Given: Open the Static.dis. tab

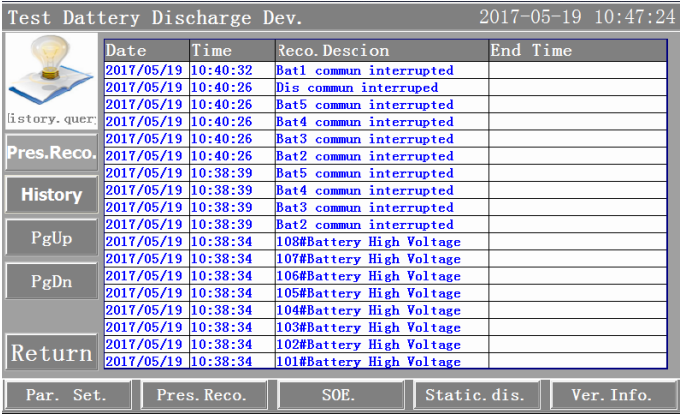Looking at the screenshot, I should click(x=475, y=395).
